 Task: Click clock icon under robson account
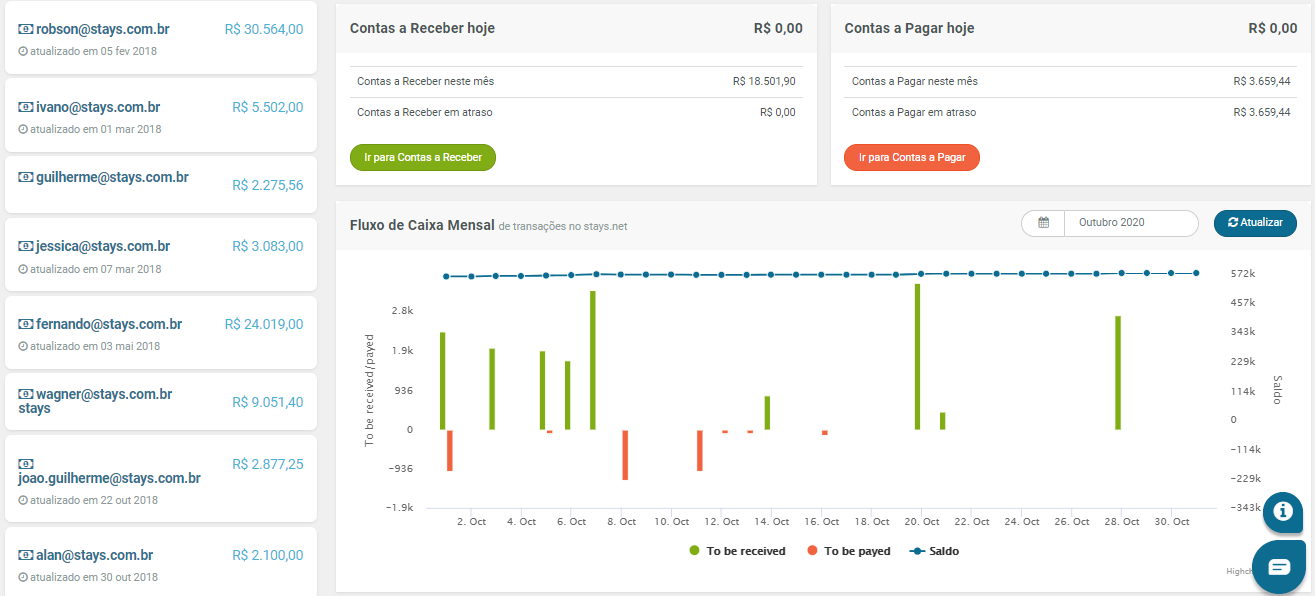(23, 51)
